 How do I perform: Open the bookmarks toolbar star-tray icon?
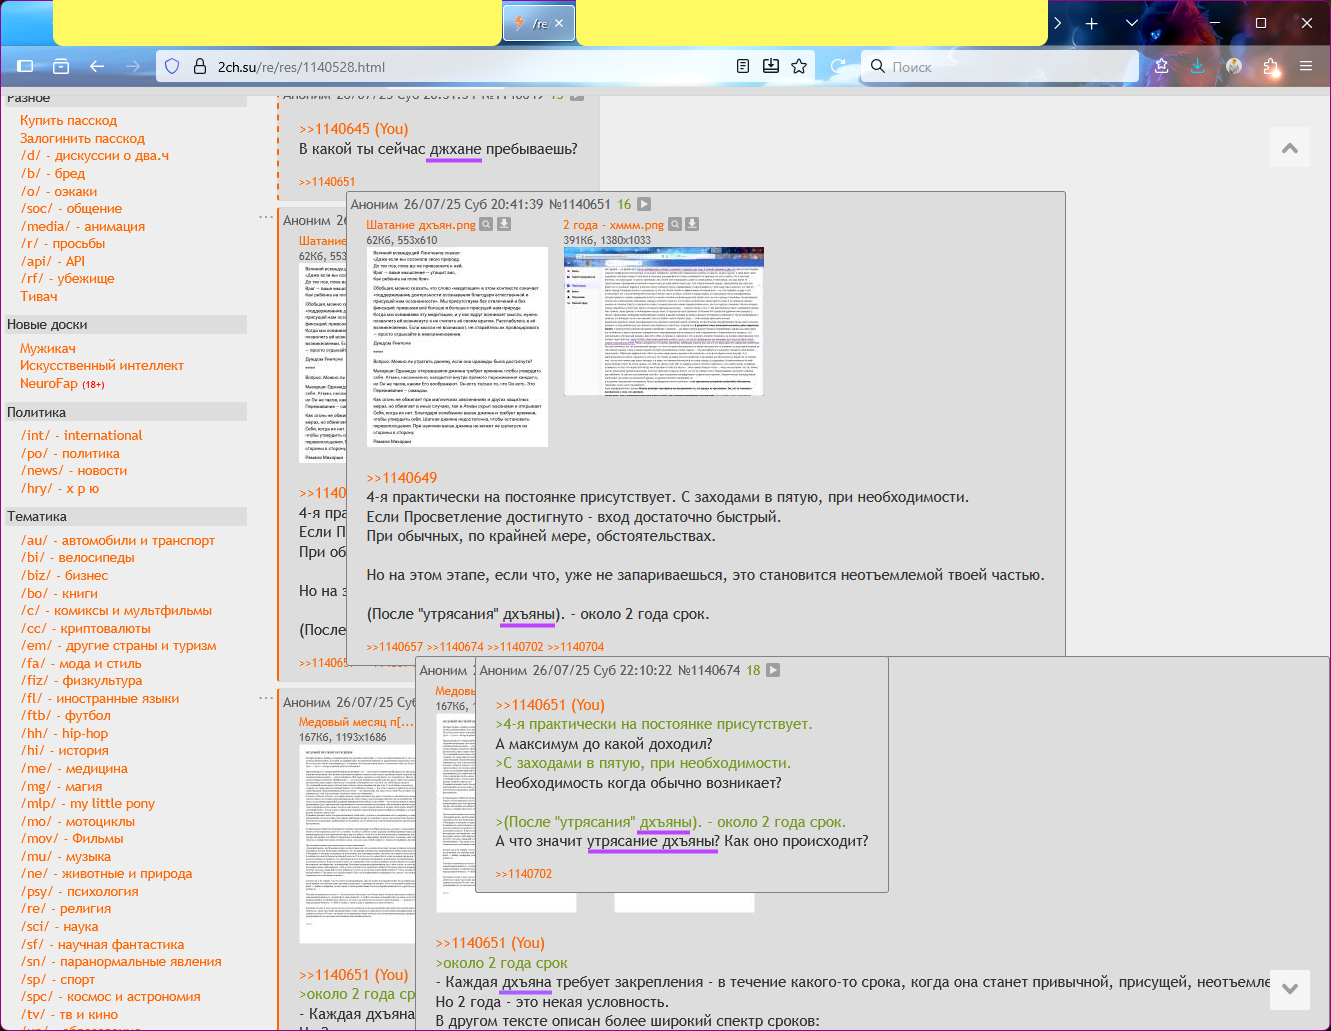click(1161, 66)
